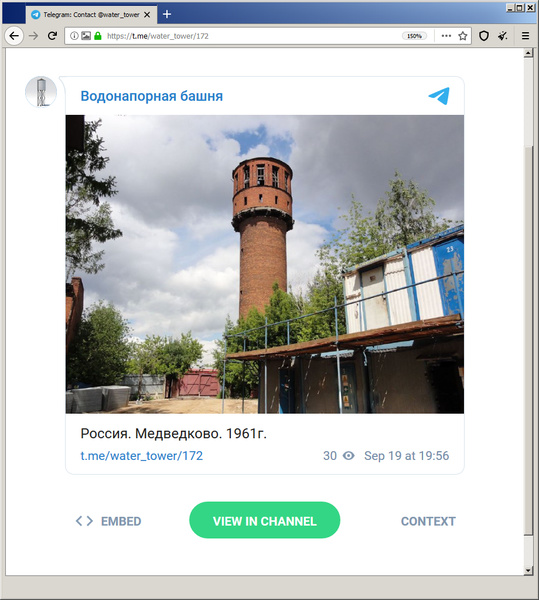Click the EMBED button
This screenshot has width=539, height=600.
point(109,521)
